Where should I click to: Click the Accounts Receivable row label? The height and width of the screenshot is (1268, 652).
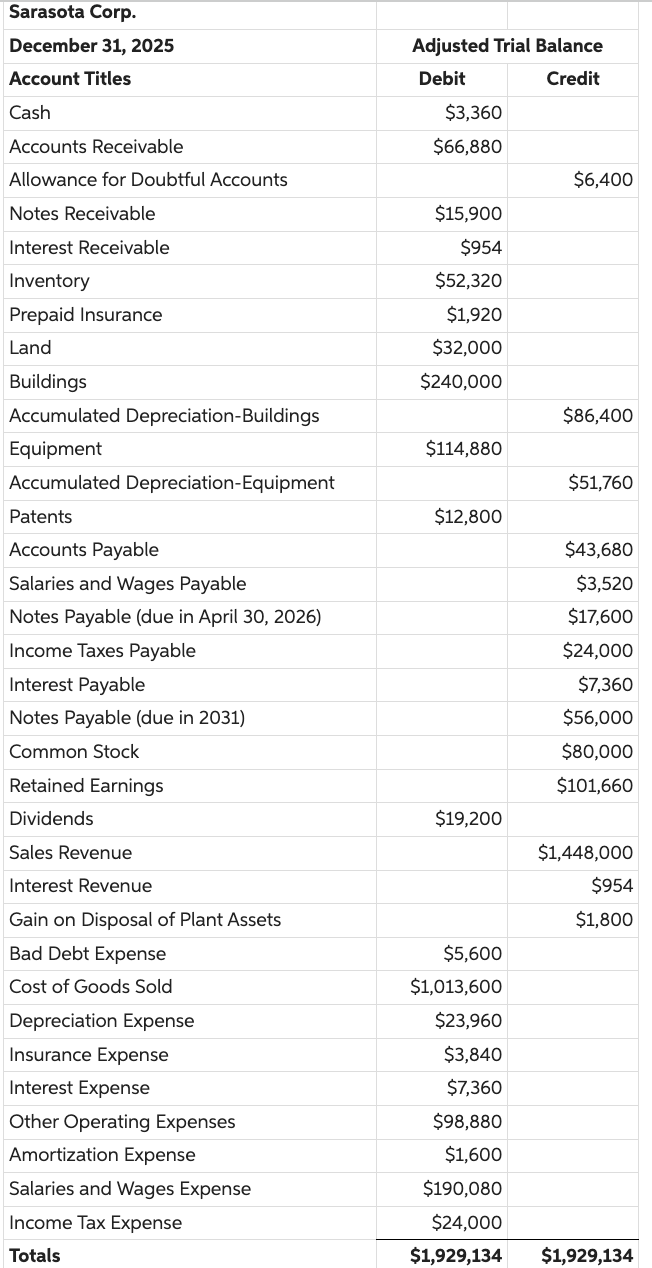(96, 147)
